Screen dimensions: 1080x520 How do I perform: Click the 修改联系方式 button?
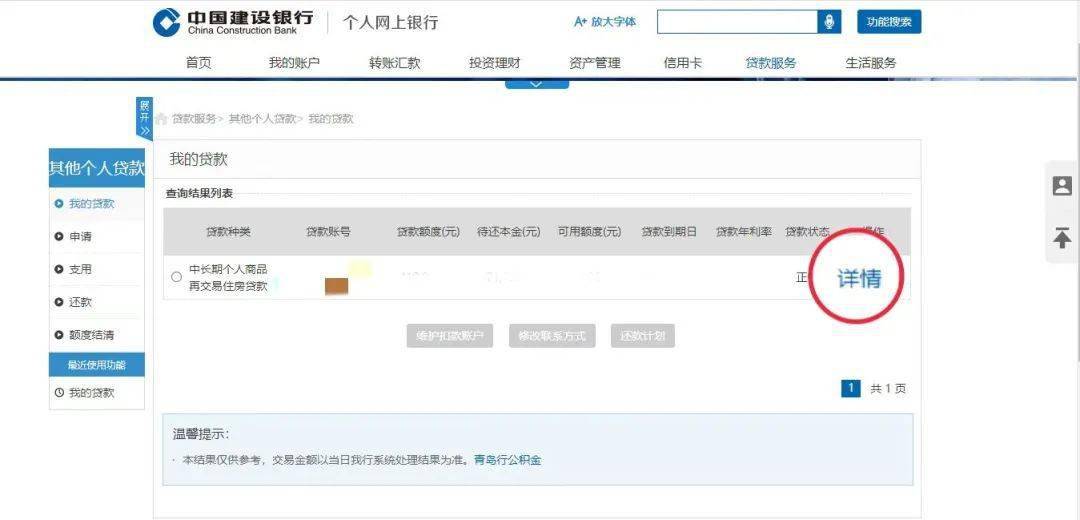coord(552,336)
